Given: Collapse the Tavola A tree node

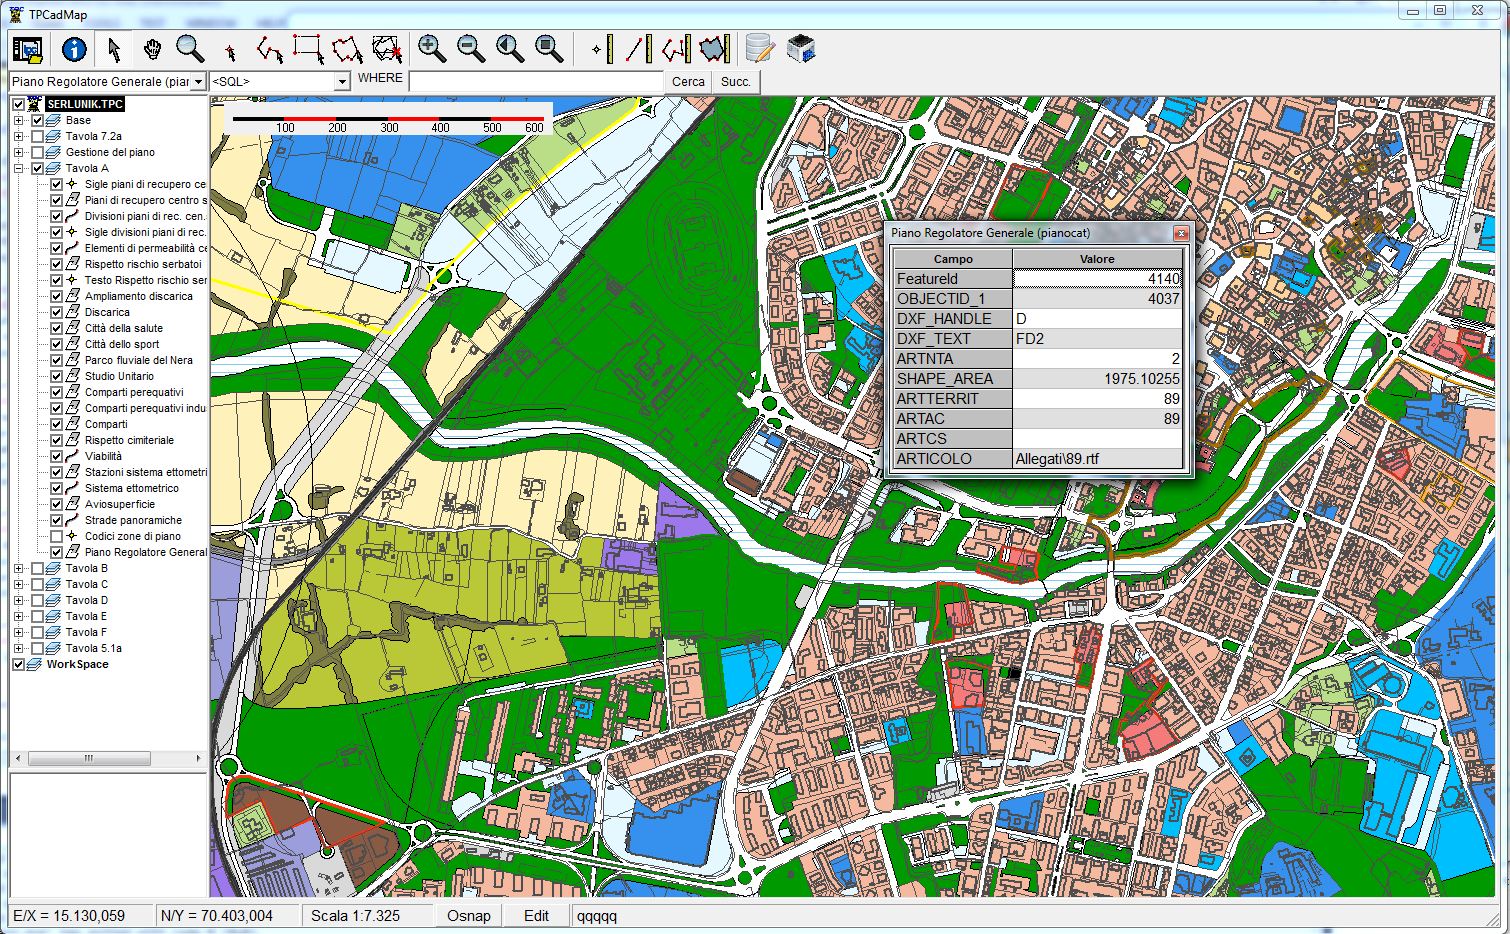Looking at the screenshot, I should click(18, 168).
